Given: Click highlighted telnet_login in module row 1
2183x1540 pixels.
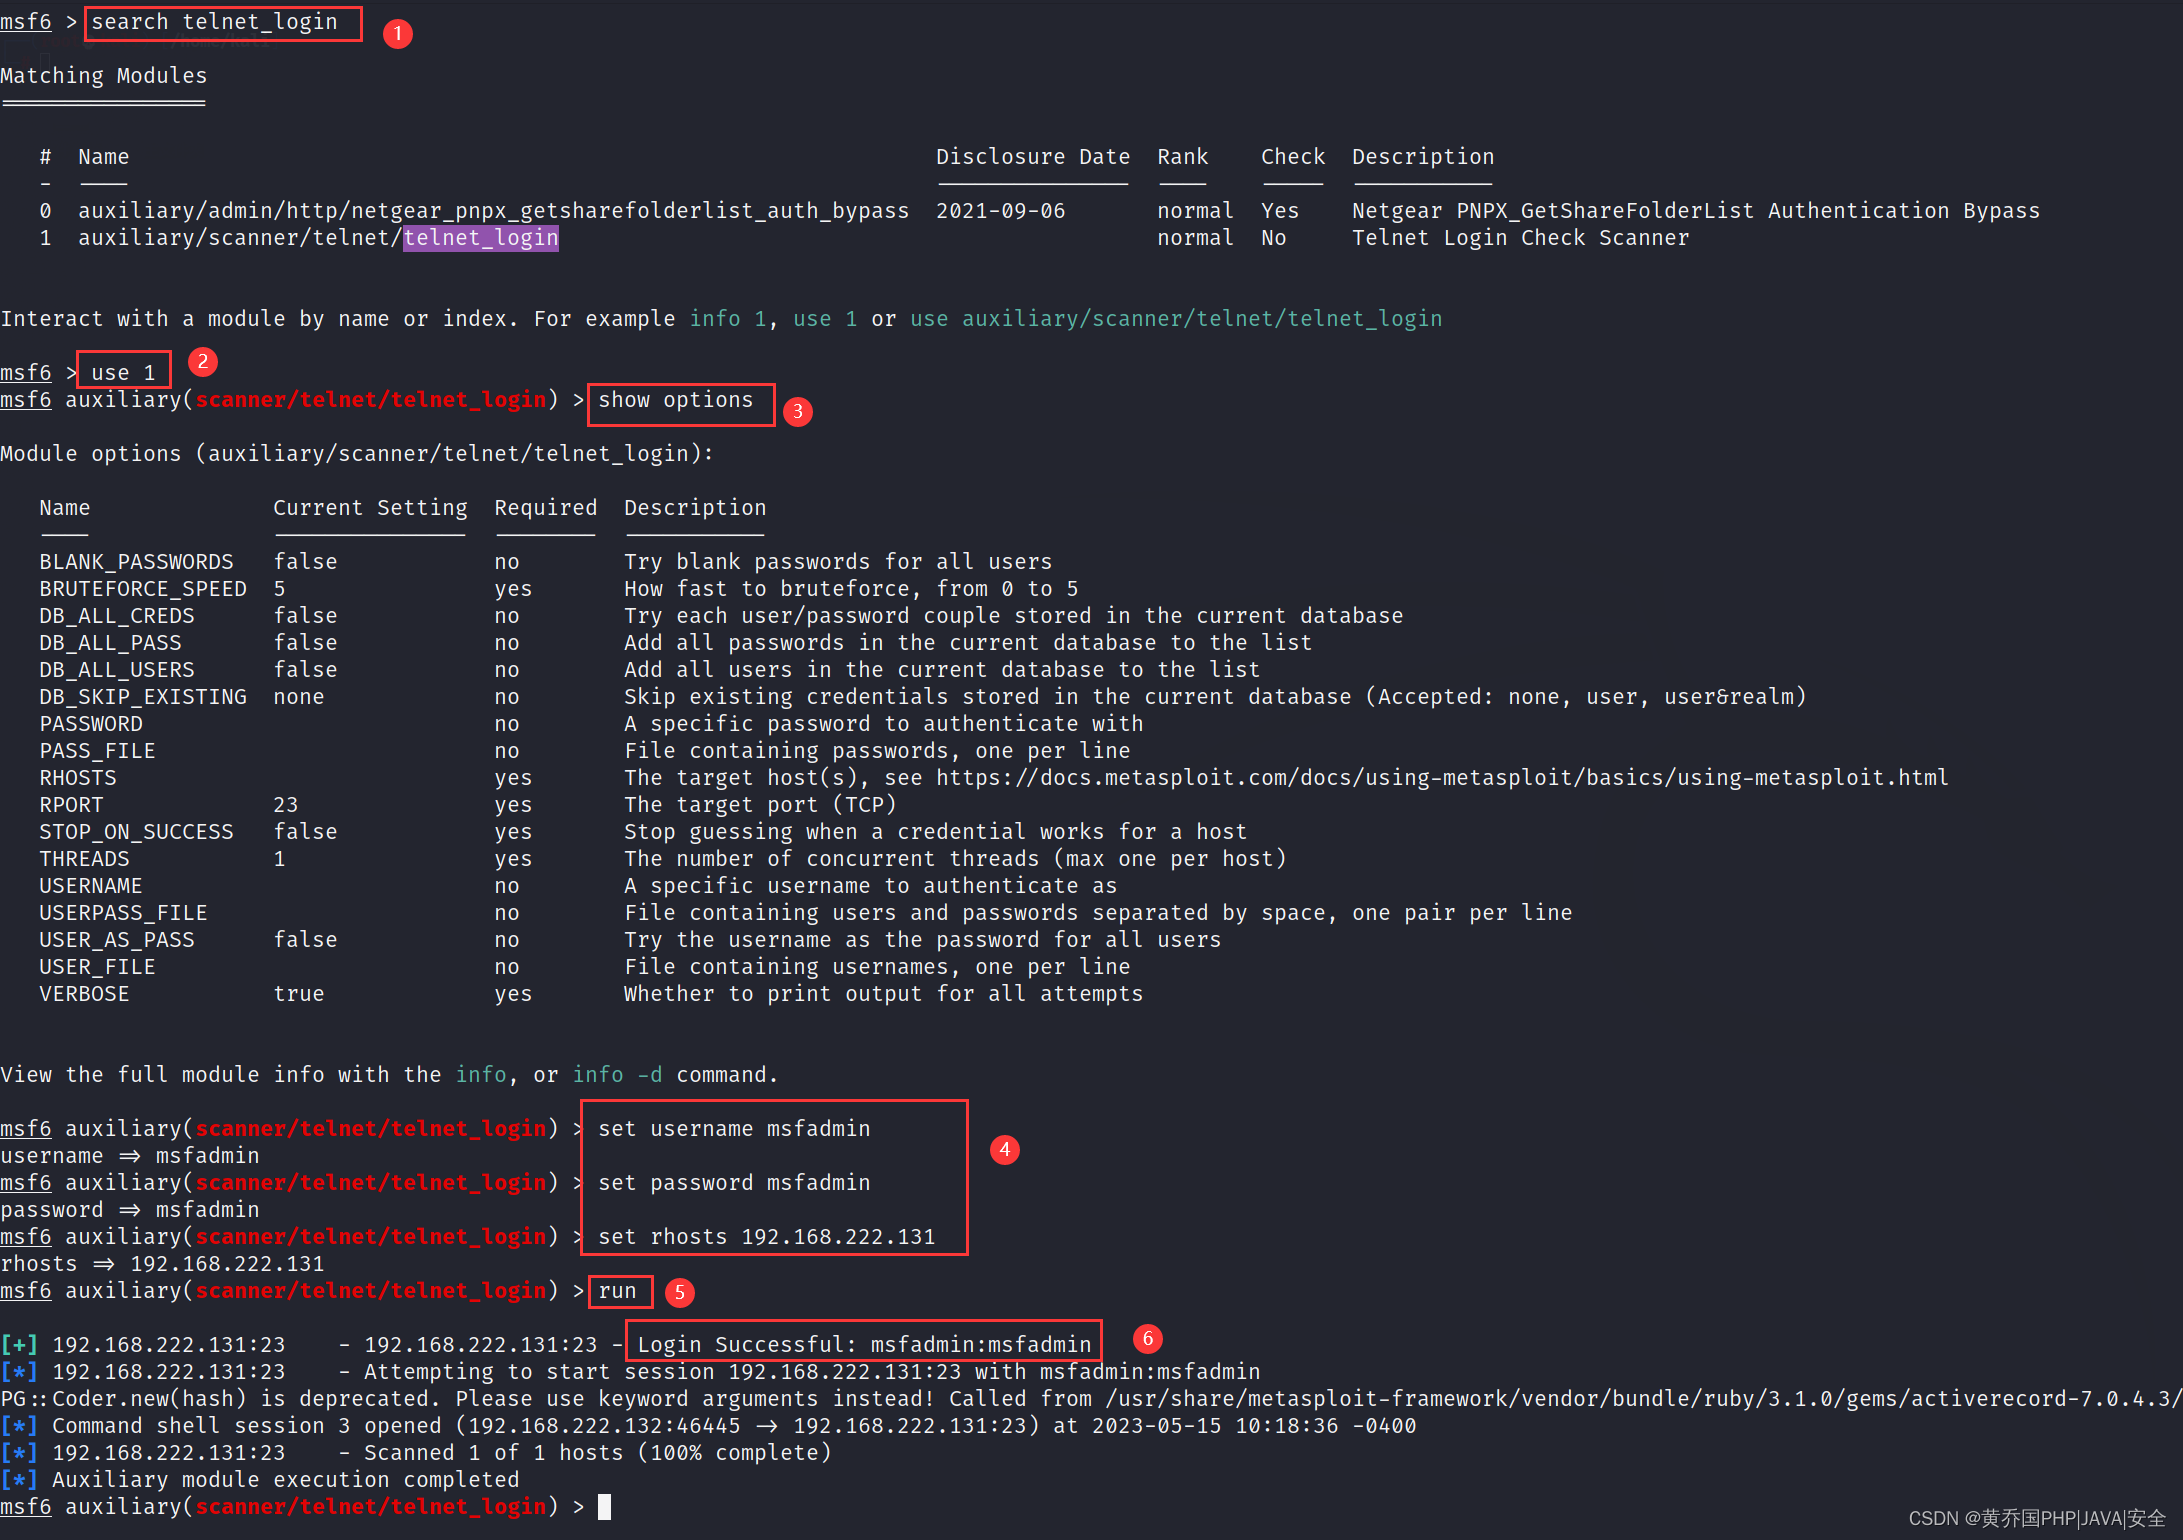Looking at the screenshot, I should tap(481, 238).
